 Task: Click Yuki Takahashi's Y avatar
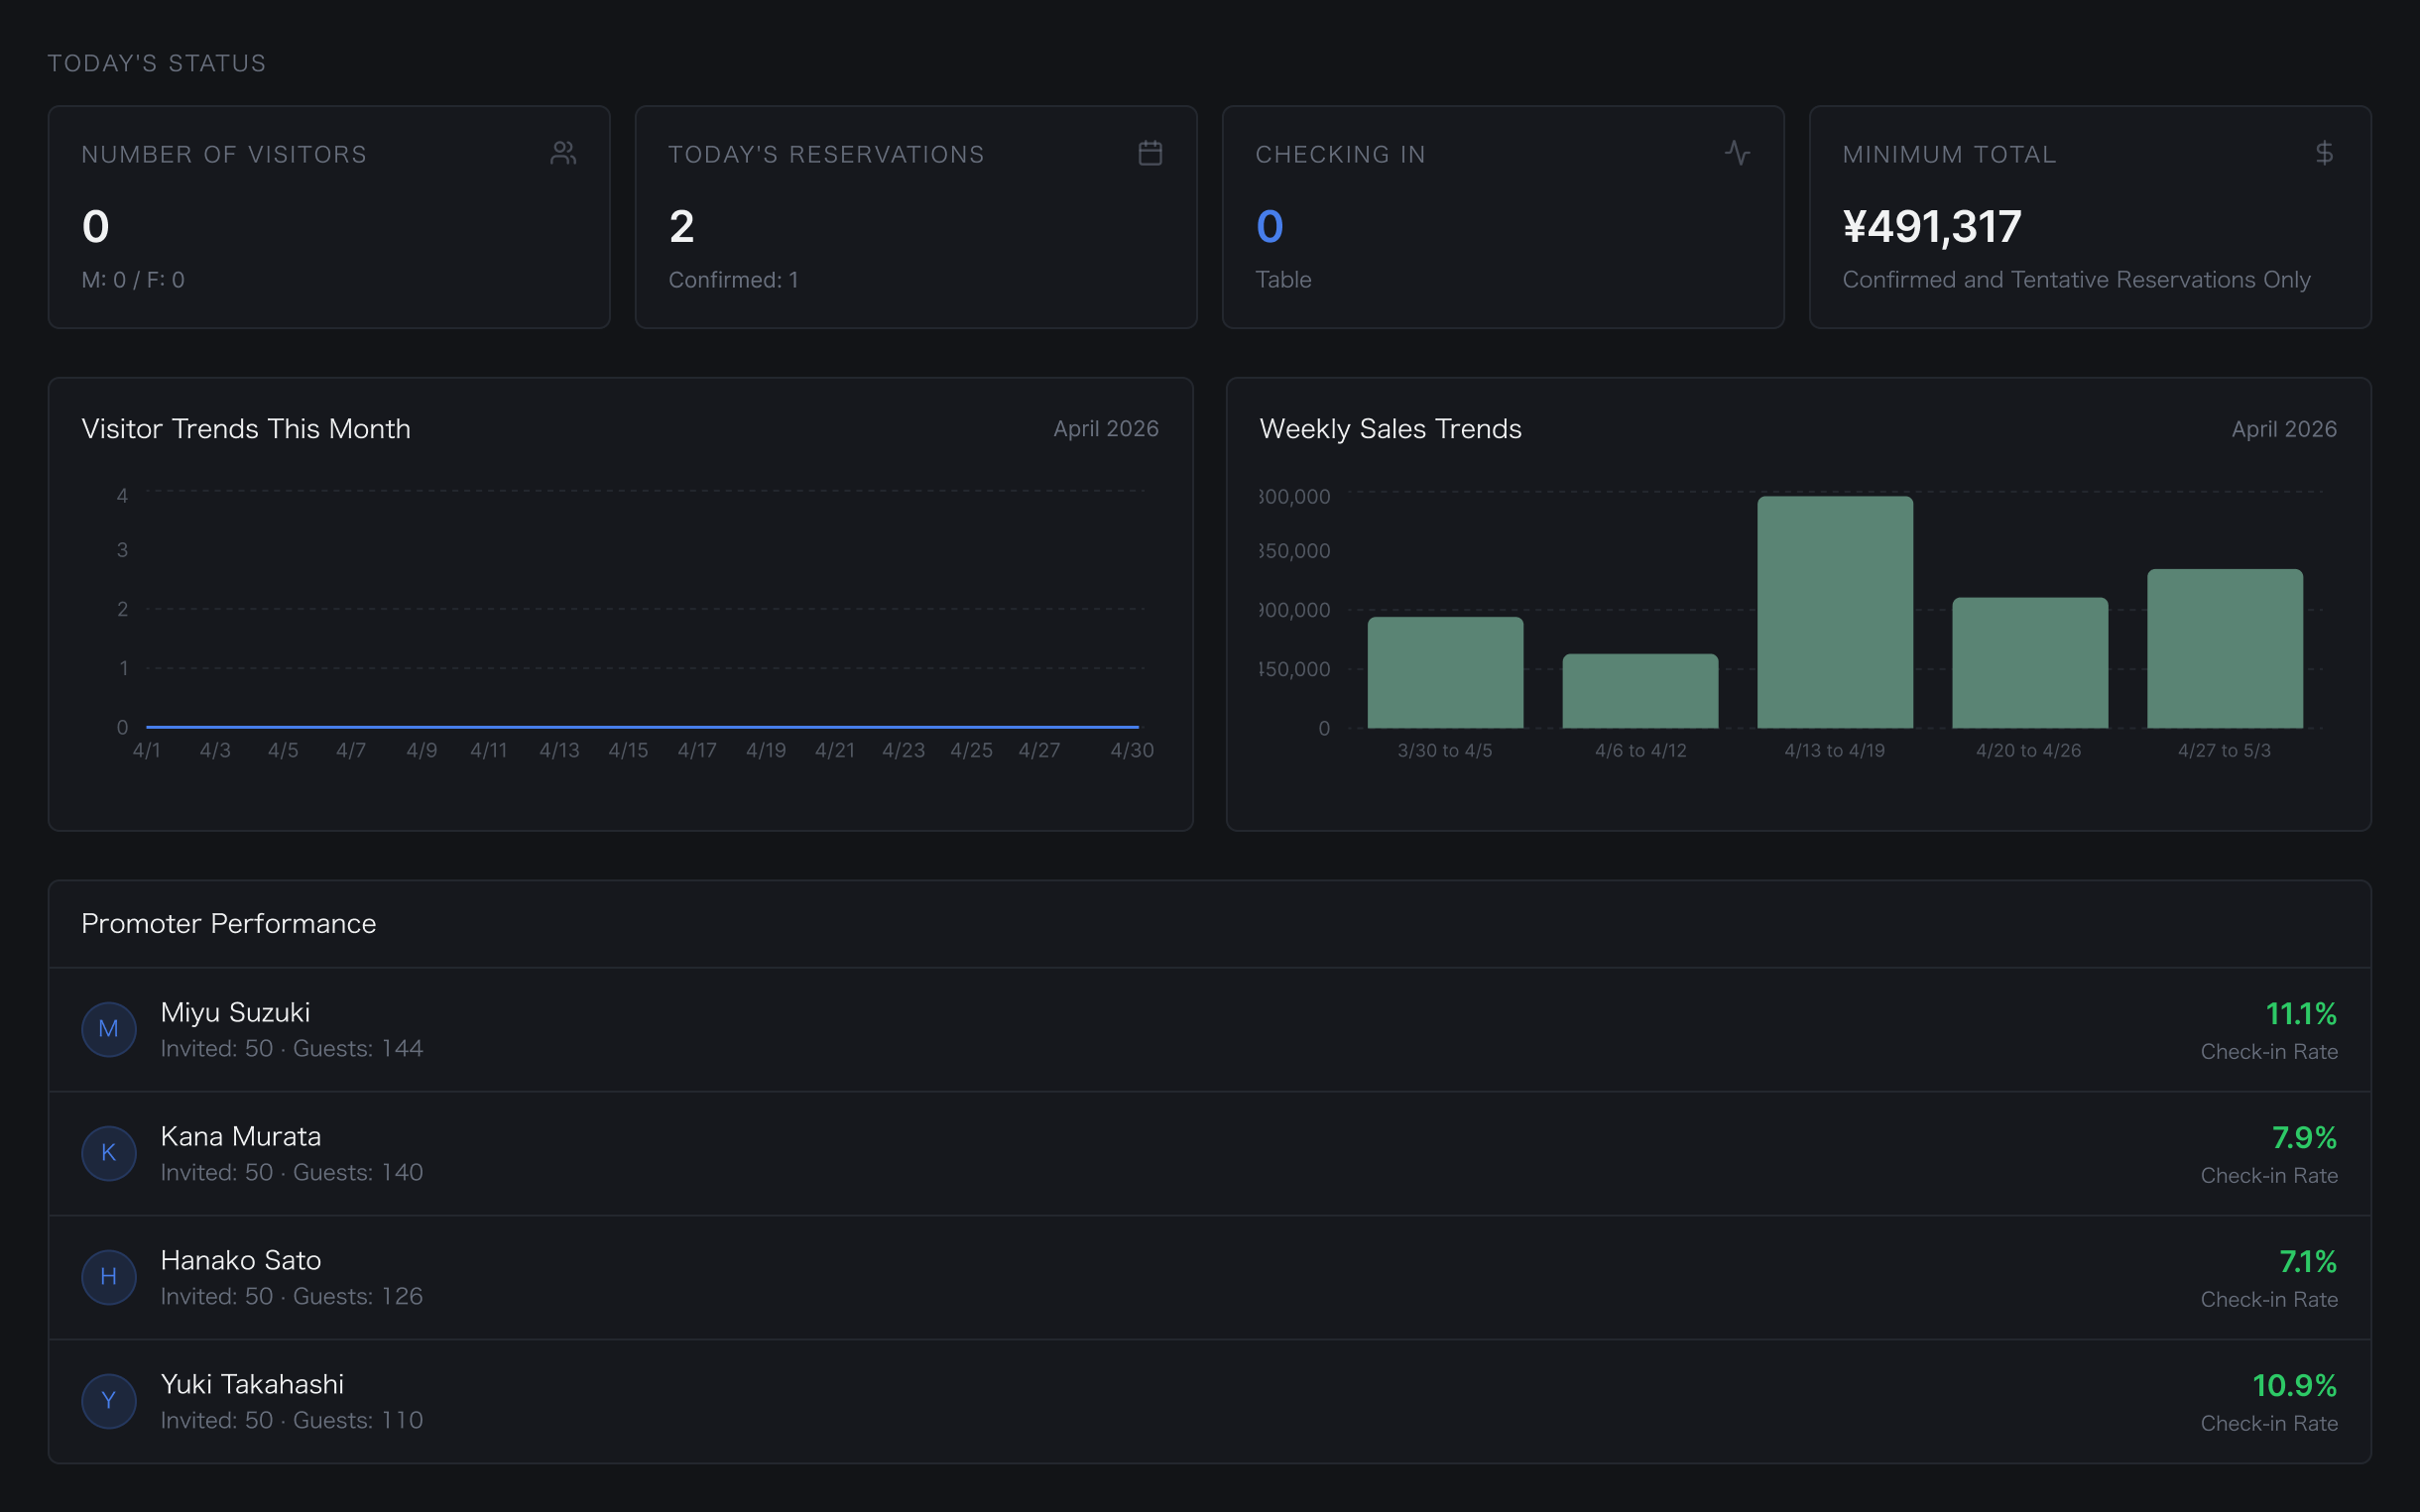click(109, 1401)
